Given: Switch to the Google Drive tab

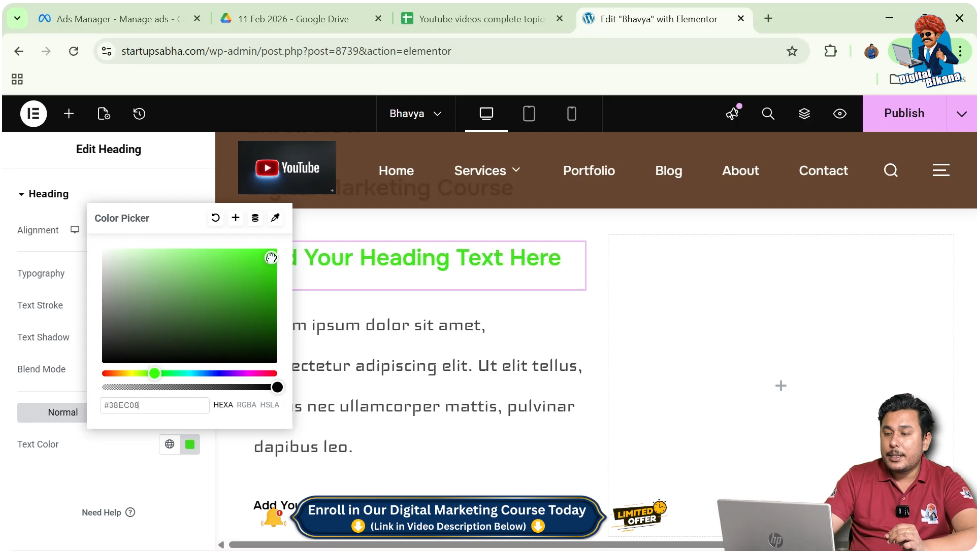Looking at the screenshot, I should (x=301, y=19).
